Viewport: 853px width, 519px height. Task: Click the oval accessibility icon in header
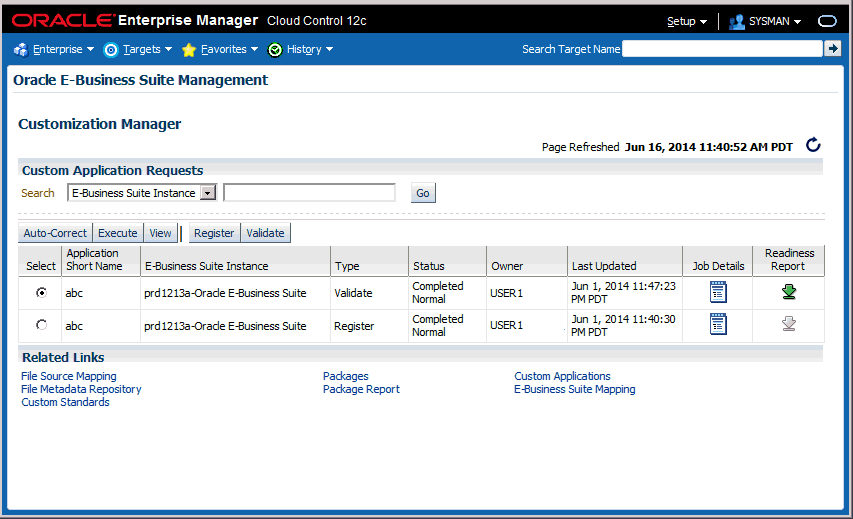tap(827, 21)
